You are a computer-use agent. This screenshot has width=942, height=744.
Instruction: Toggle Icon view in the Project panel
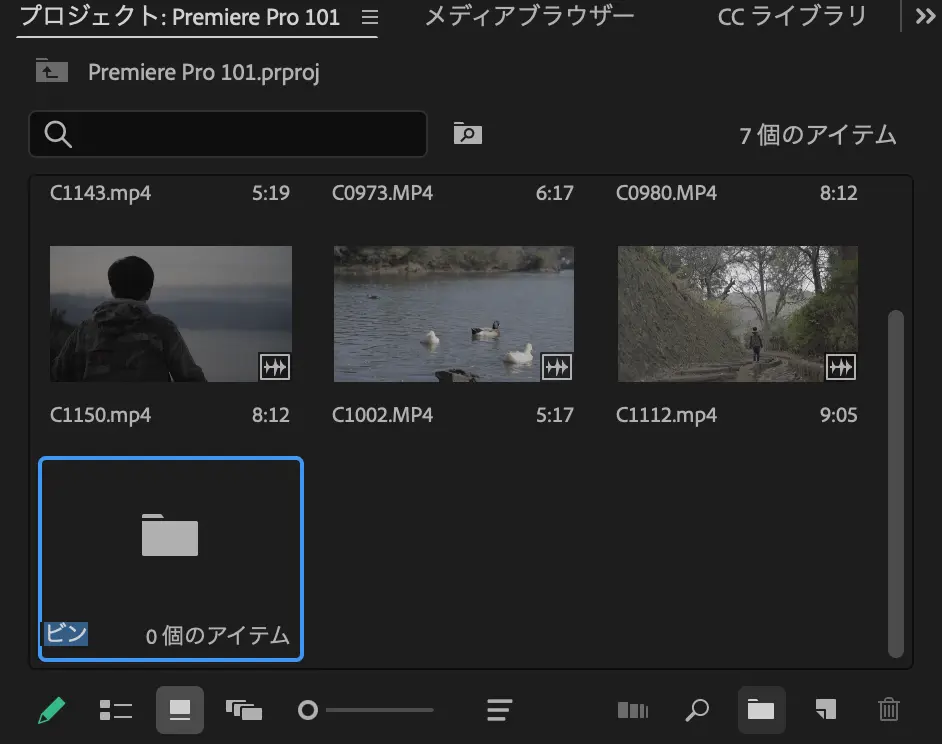[x=180, y=710]
